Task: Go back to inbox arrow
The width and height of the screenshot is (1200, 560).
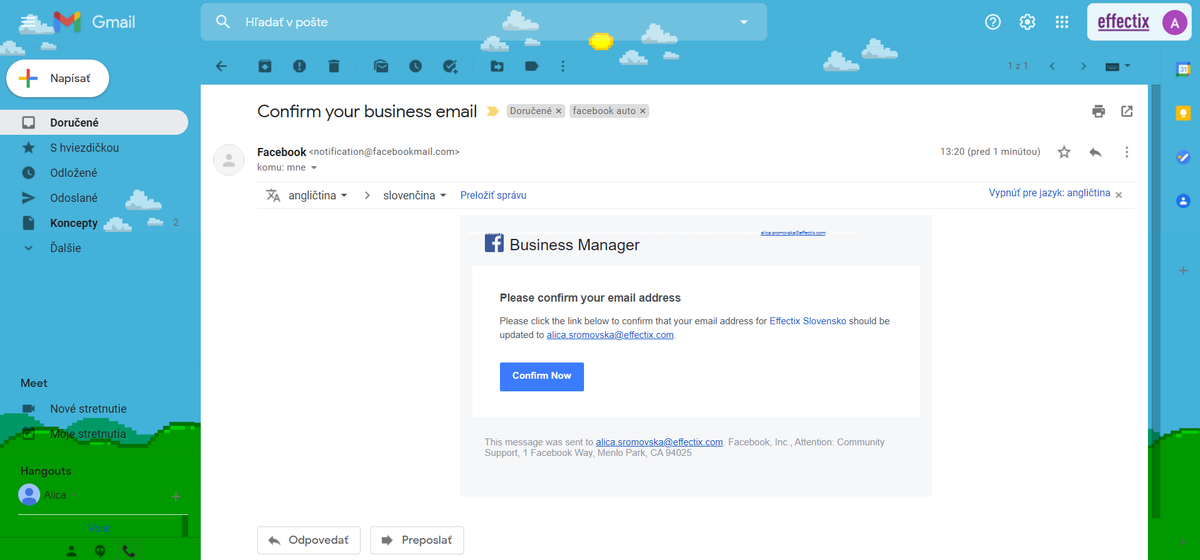Action: point(222,66)
